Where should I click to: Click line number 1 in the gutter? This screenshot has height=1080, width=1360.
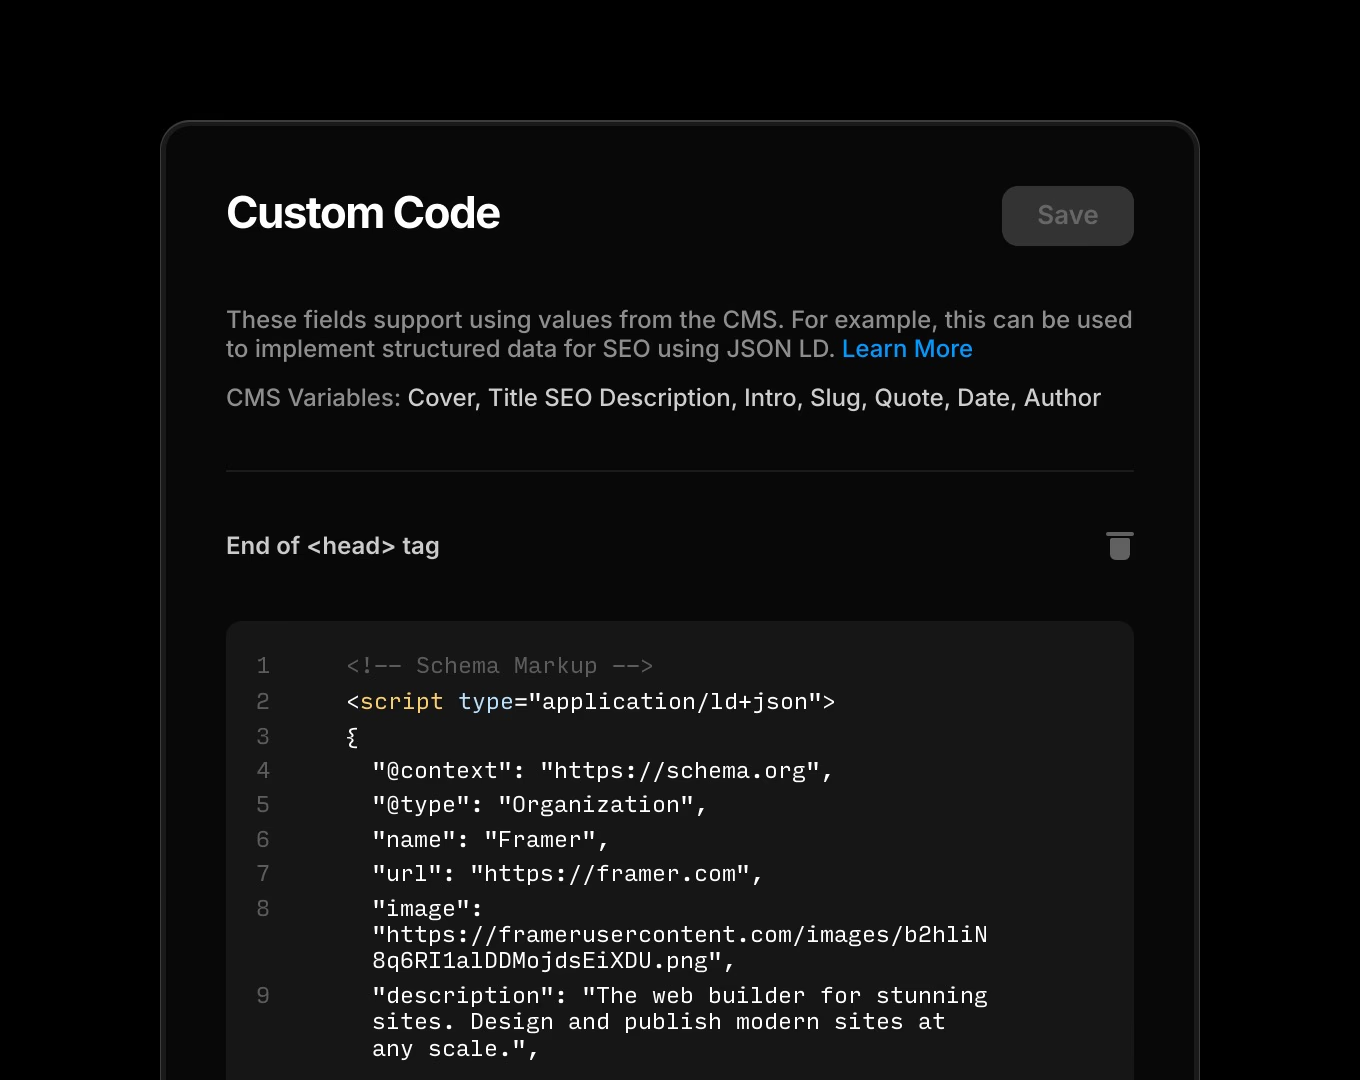(263, 666)
